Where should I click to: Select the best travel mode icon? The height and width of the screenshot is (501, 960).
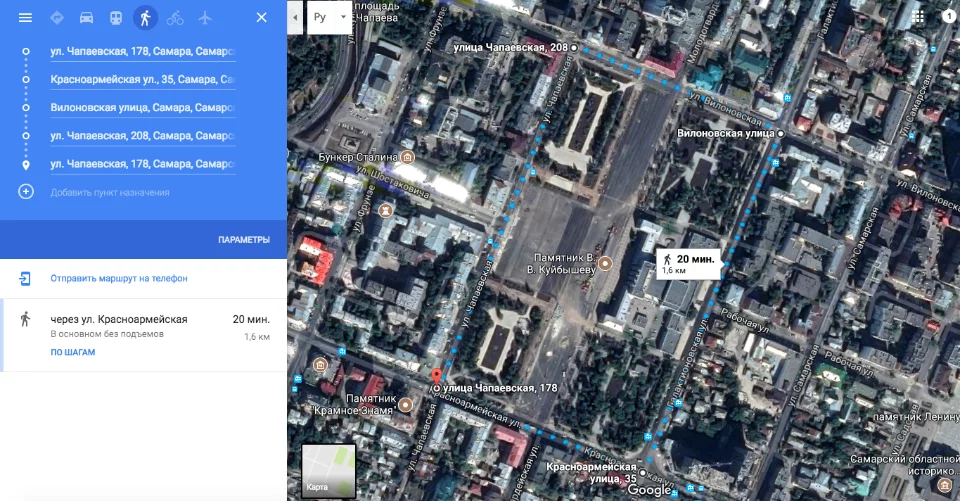tap(56, 18)
